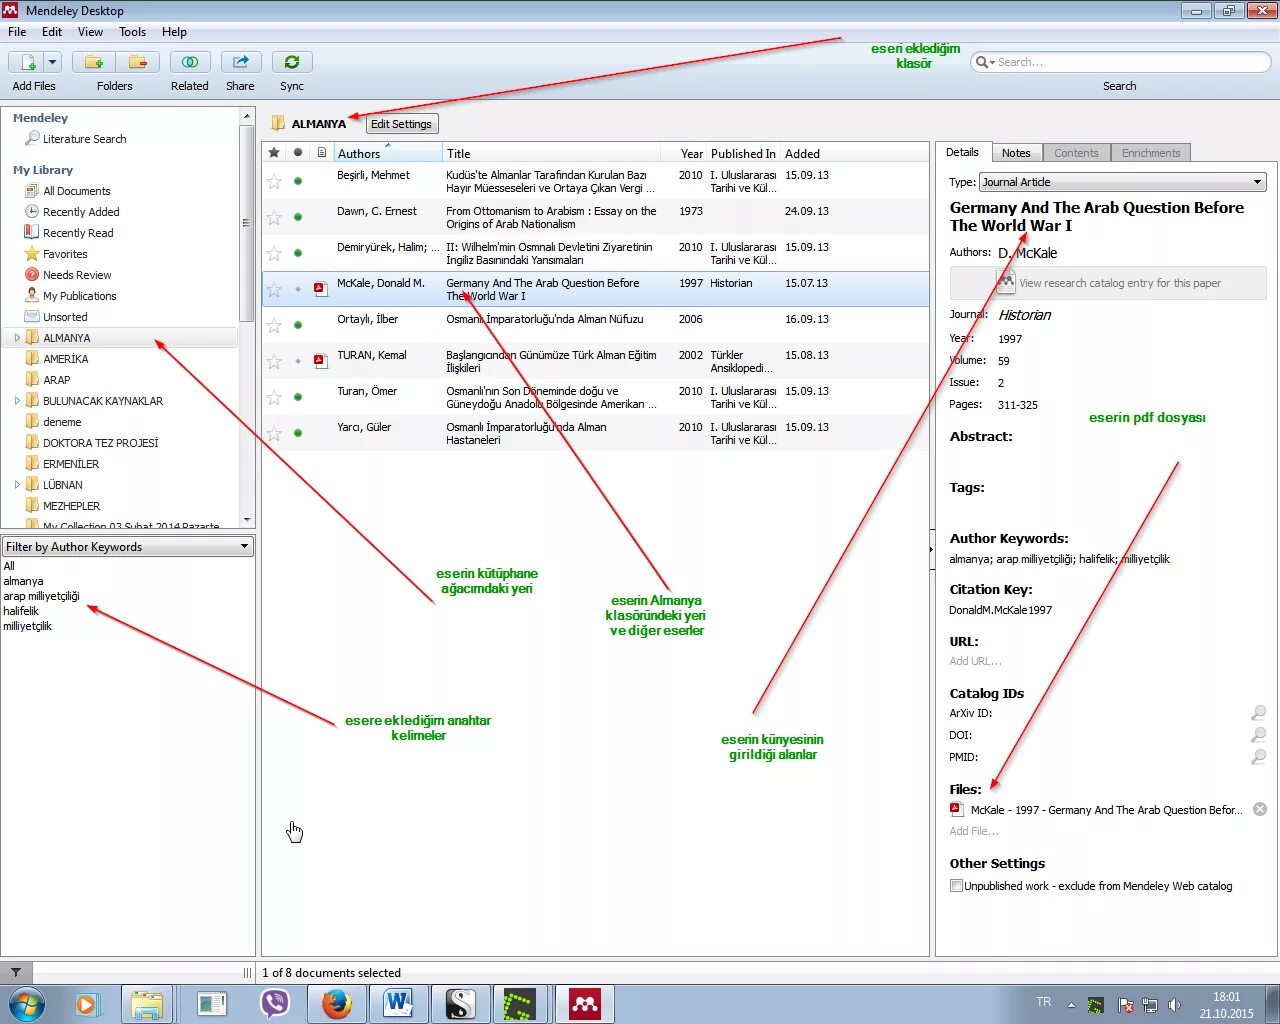Click the DOI lookup magnifier icon
Screen dimensions: 1280x1024
point(1258,735)
